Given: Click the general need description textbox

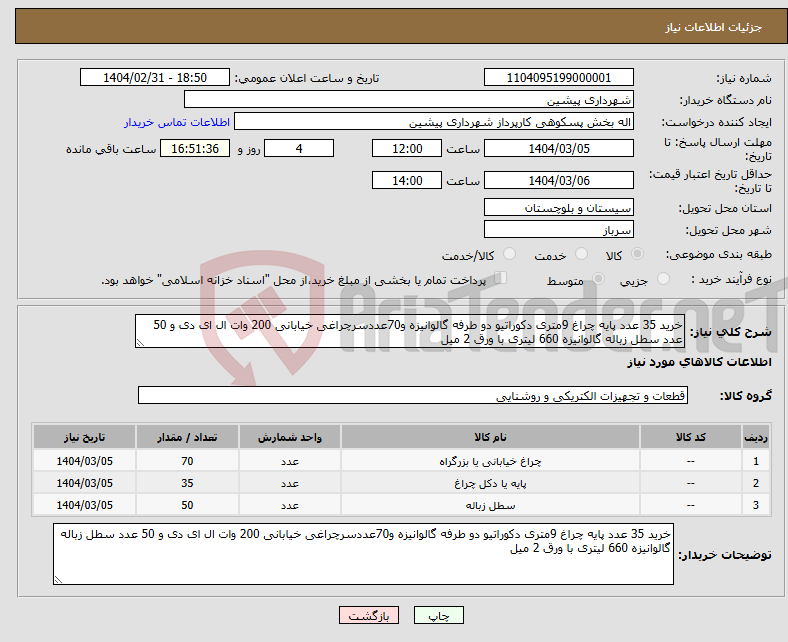Looking at the screenshot, I should [410, 331].
